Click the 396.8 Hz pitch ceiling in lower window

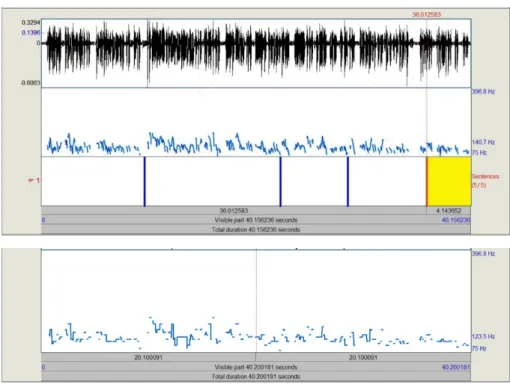coord(483,254)
